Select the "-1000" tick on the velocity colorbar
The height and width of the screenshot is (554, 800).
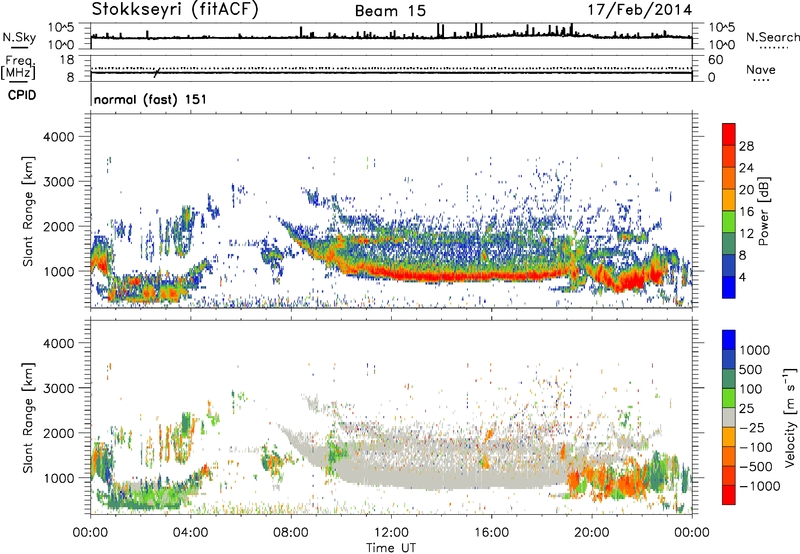pyautogui.click(x=759, y=486)
